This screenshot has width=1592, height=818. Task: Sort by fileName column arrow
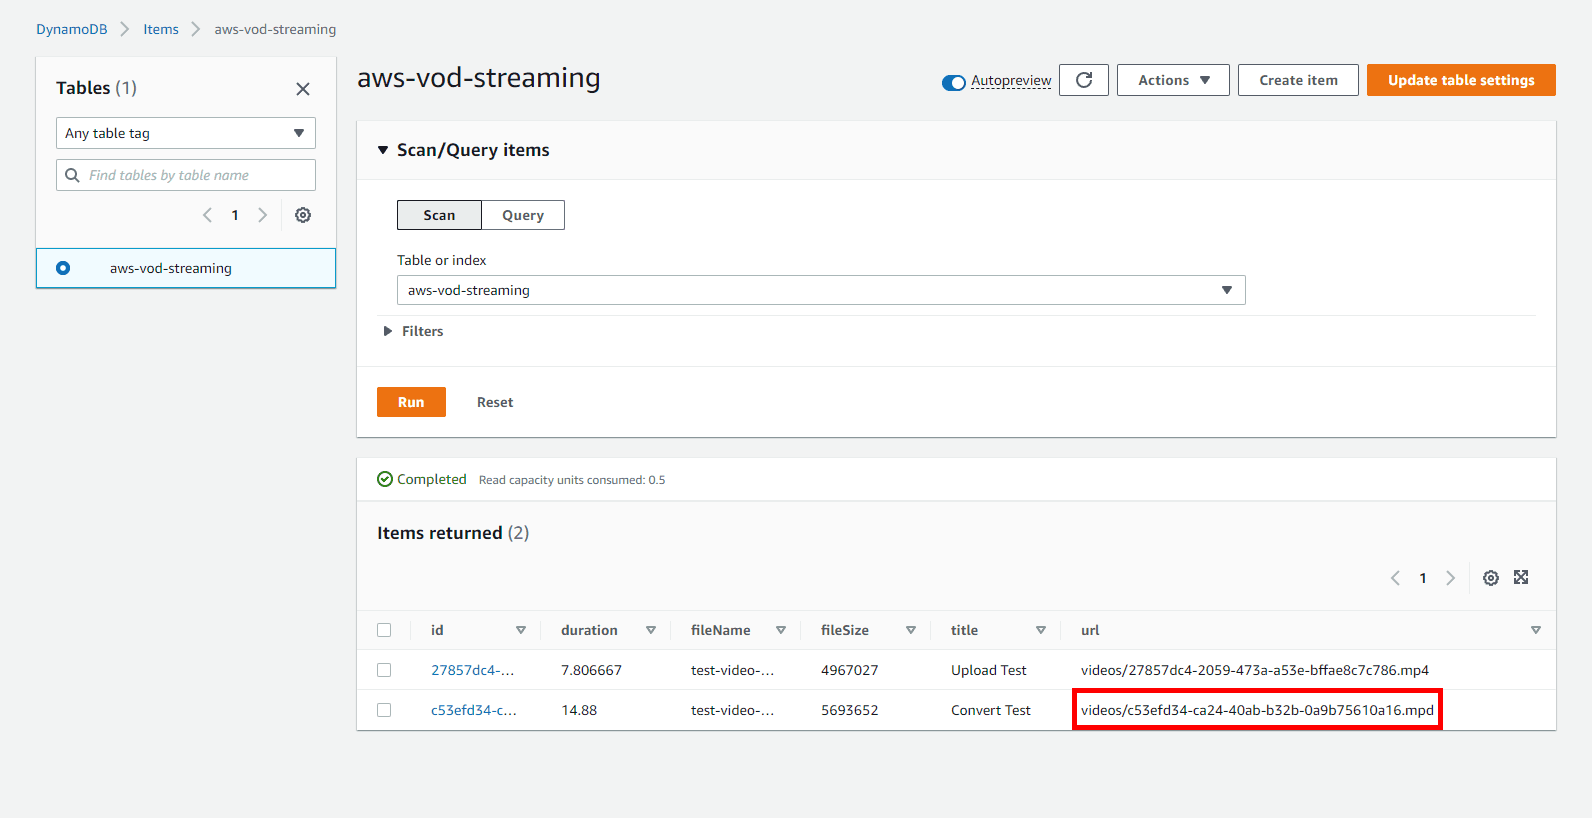(x=781, y=630)
